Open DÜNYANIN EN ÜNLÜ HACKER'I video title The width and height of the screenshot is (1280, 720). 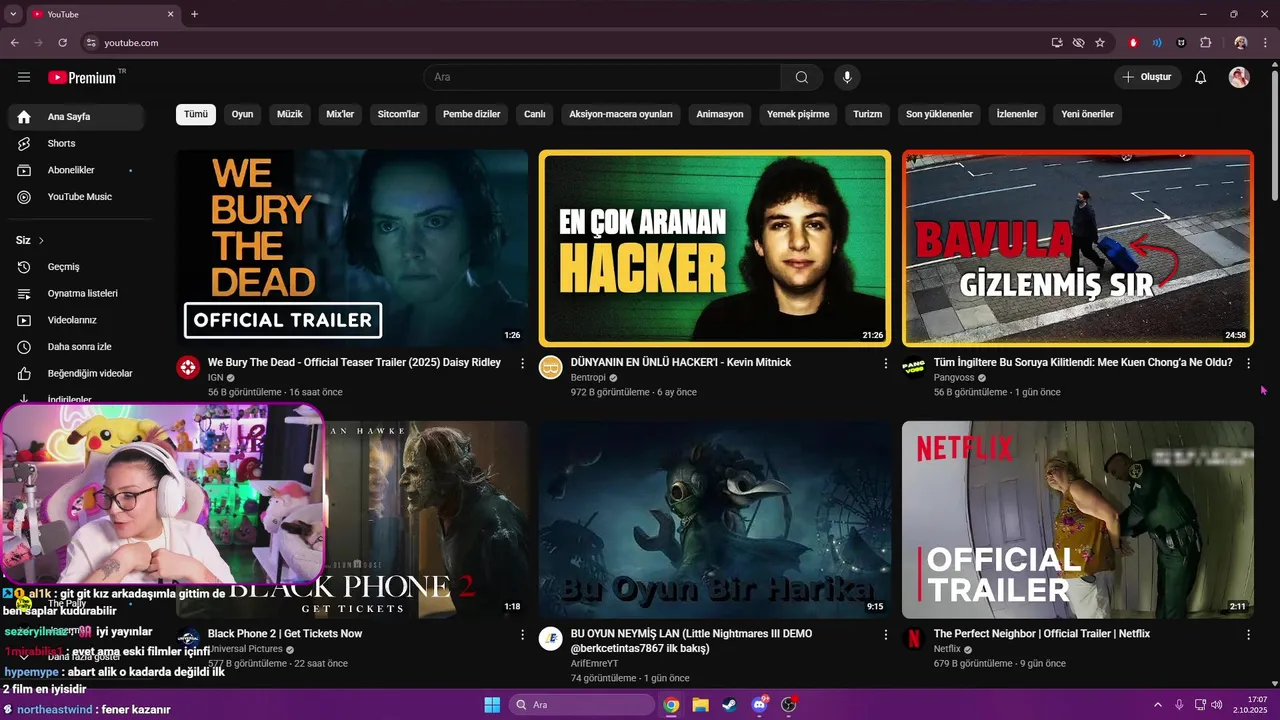pos(680,362)
